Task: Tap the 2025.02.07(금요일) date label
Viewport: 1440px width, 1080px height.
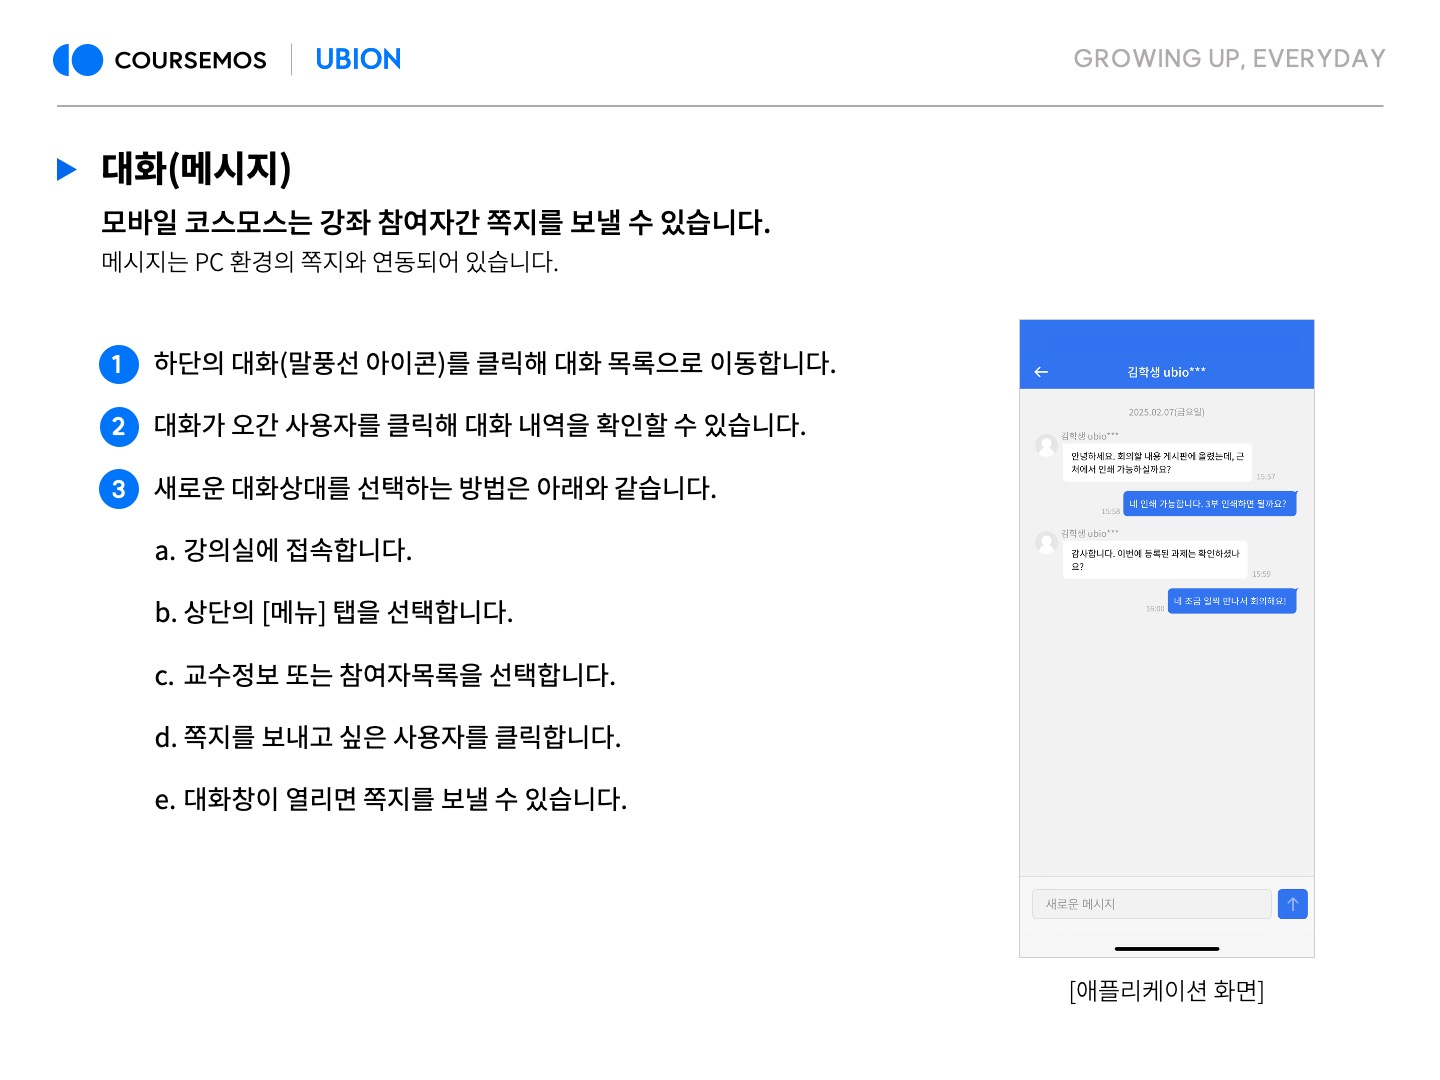Action: coord(1166,412)
